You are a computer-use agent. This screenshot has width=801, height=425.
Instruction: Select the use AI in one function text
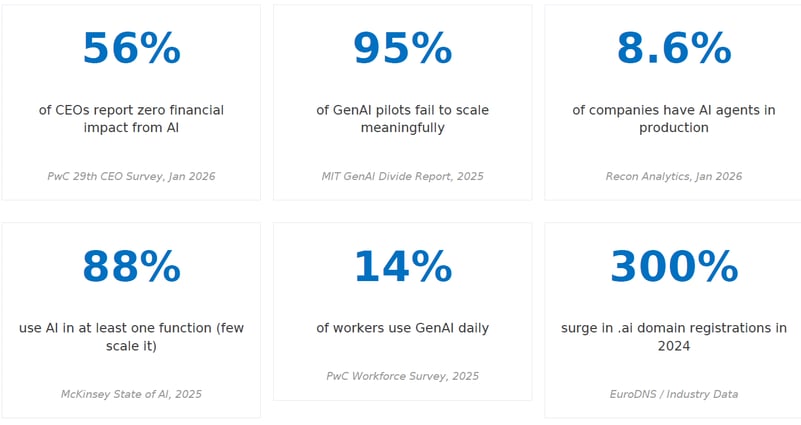[x=131, y=337]
